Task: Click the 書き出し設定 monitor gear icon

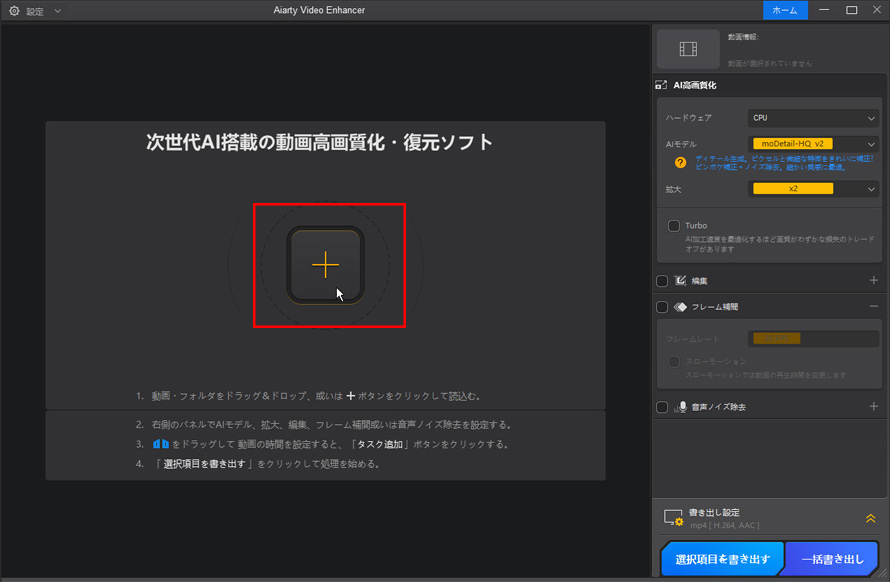Action: tap(673, 517)
